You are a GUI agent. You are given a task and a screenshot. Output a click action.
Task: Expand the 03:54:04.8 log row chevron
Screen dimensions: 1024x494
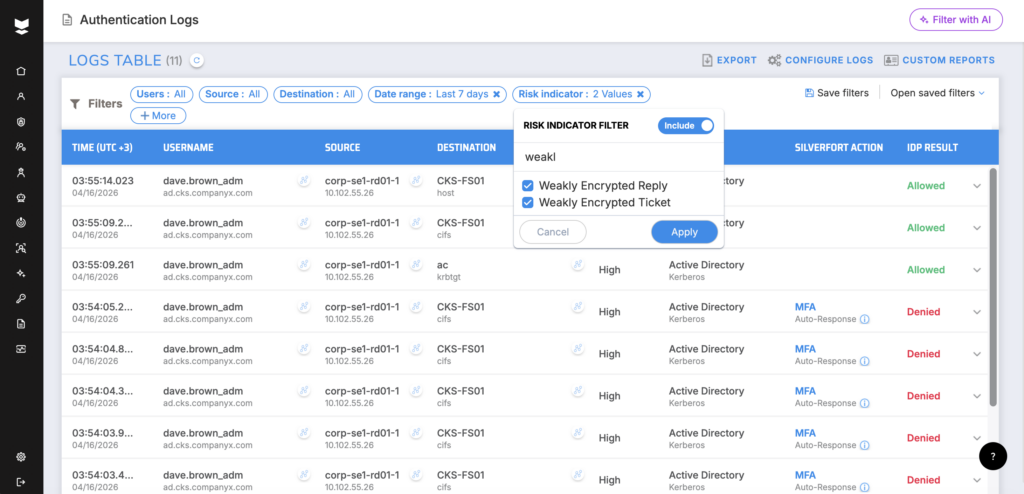point(977,354)
